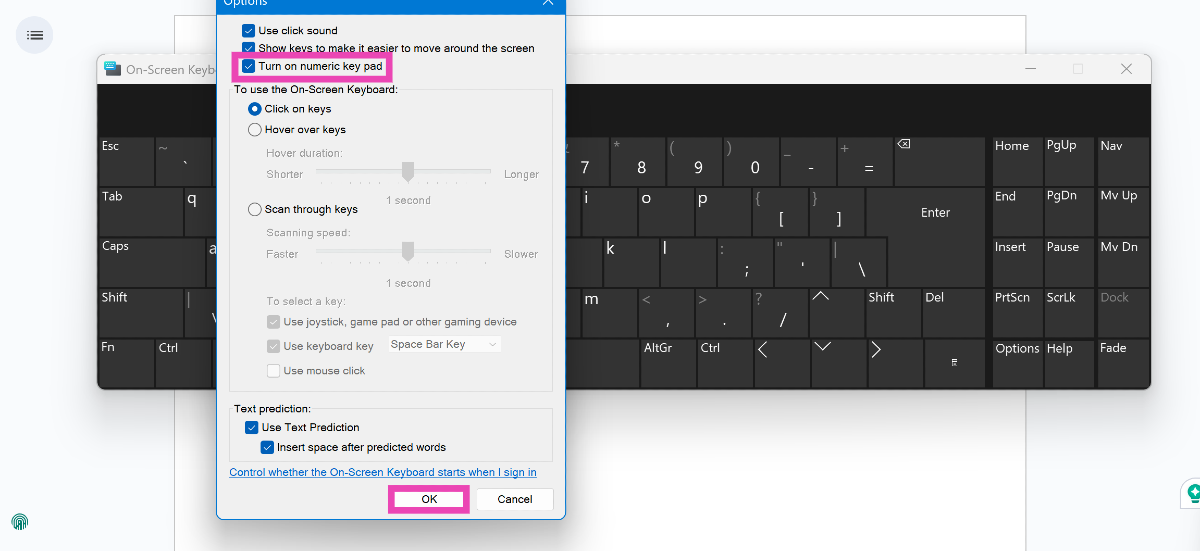Open the Space Bar Key dropdown
This screenshot has height=551, width=1200.
point(444,344)
